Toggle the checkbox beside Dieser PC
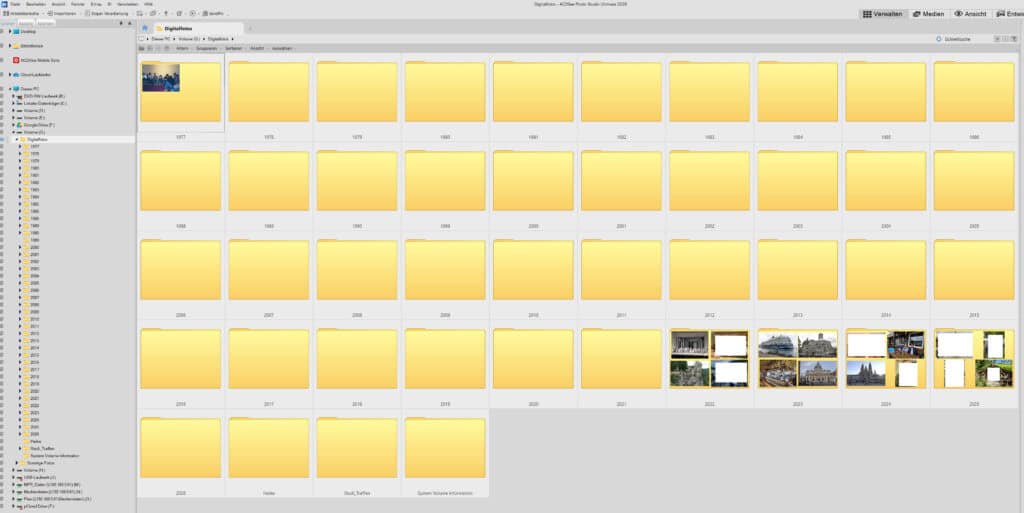Image resolution: width=1024 pixels, height=513 pixels. click(3, 88)
